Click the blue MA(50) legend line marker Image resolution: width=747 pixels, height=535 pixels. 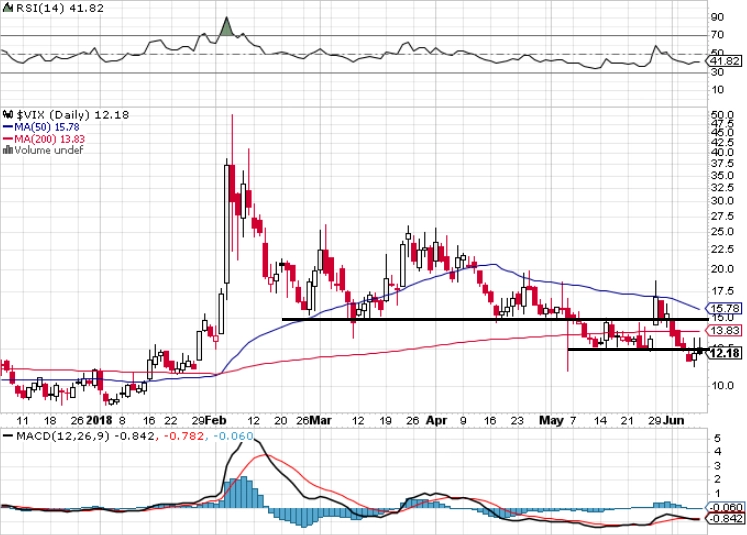(x=8, y=127)
